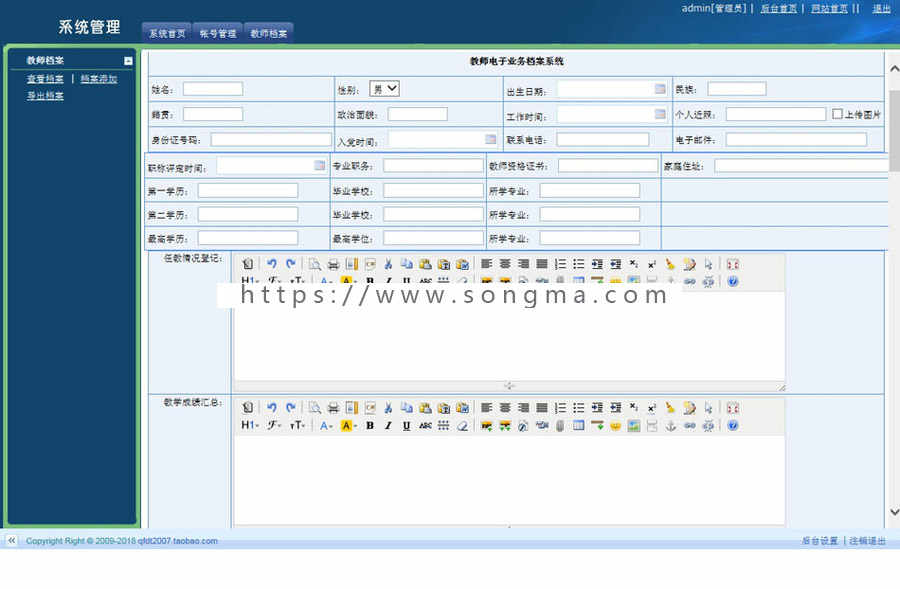Justify text in 任教情况登记 editor
The height and width of the screenshot is (589, 900).
[542, 264]
